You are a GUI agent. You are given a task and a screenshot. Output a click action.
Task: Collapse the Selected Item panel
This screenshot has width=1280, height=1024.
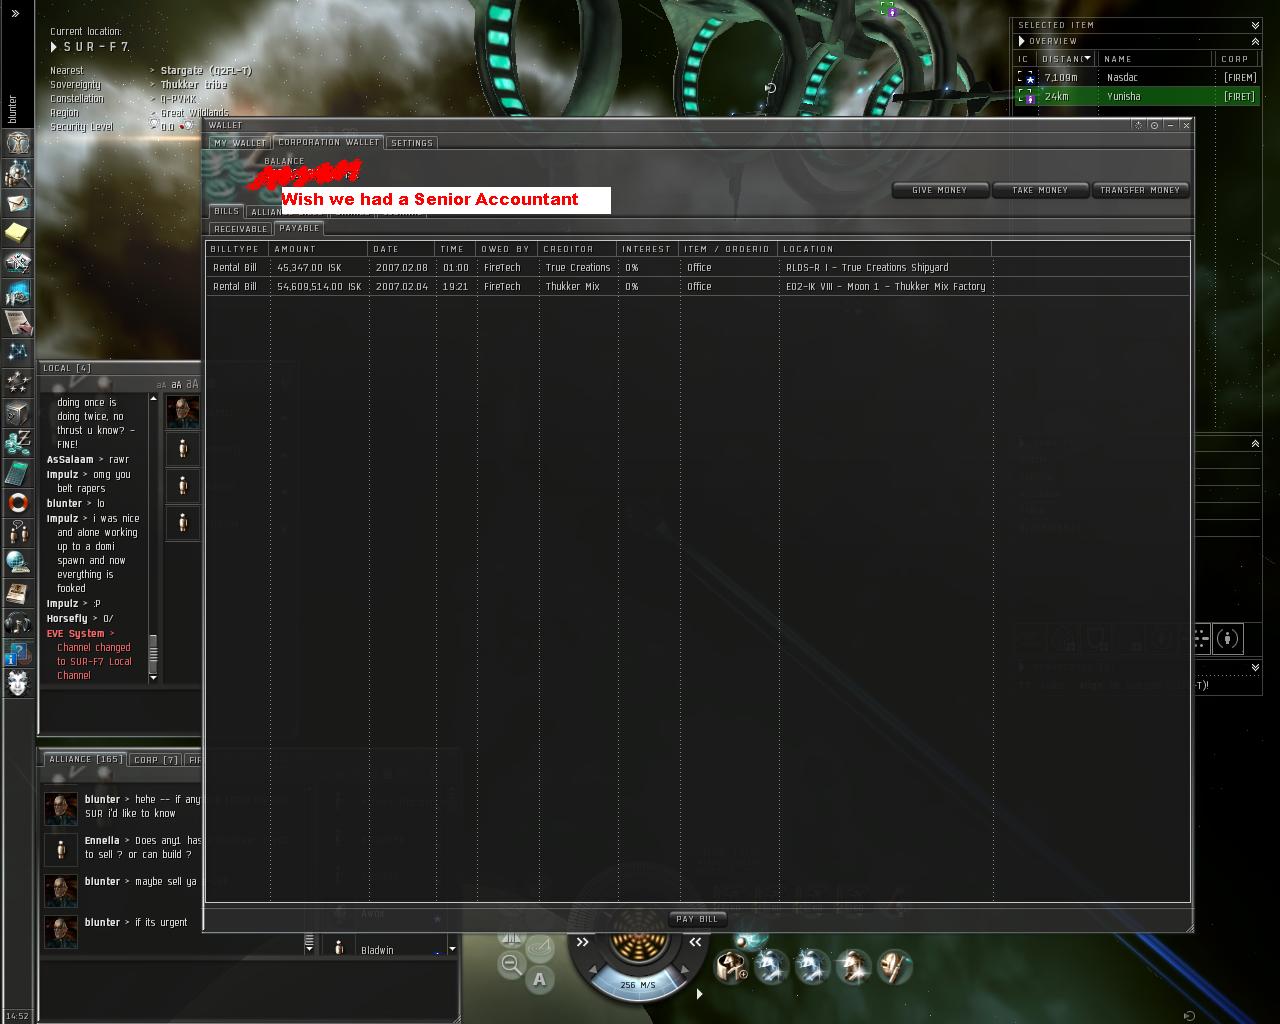pyautogui.click(x=1255, y=25)
